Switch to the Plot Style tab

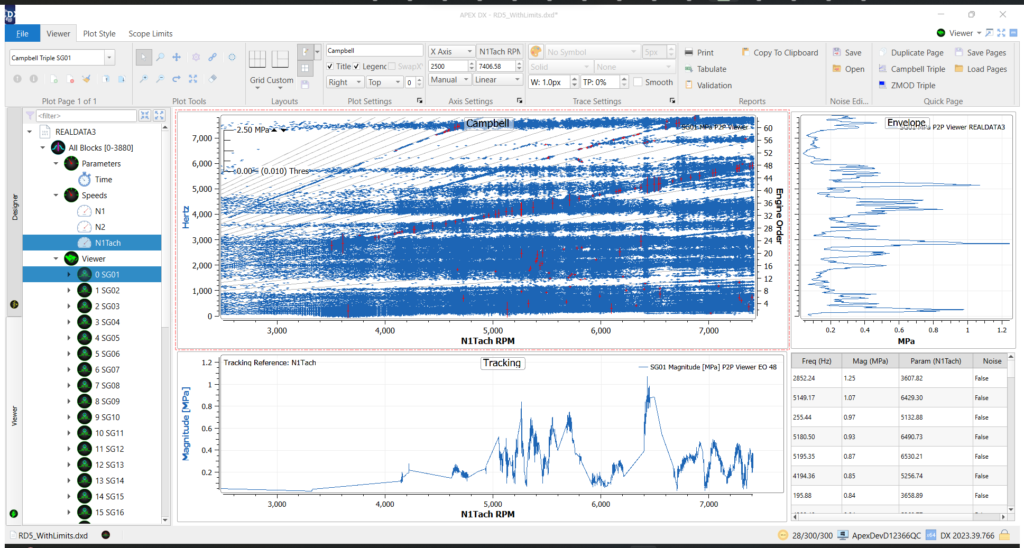pos(99,34)
